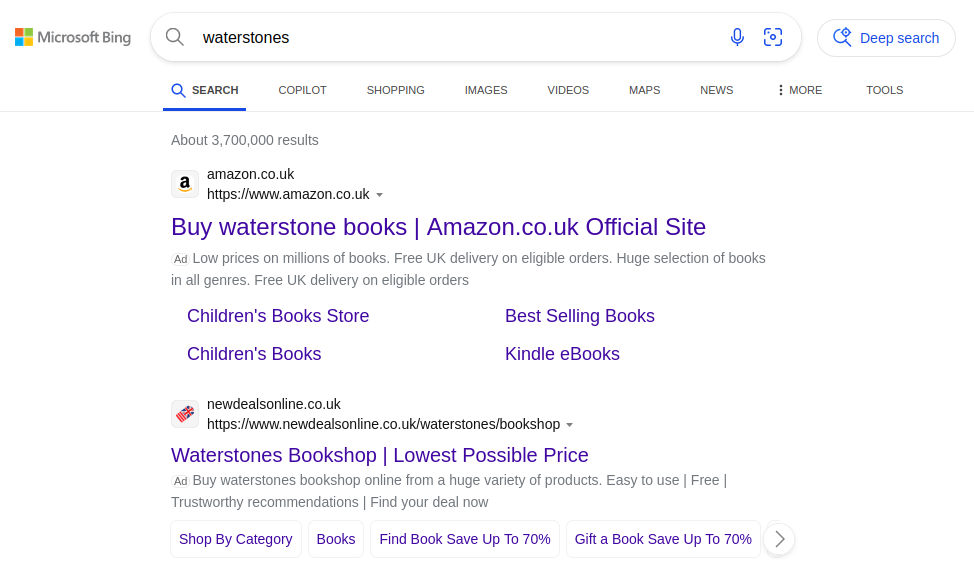Image resolution: width=974 pixels, height=566 pixels.
Task: Click the Shop By Category chip
Action: point(236,539)
